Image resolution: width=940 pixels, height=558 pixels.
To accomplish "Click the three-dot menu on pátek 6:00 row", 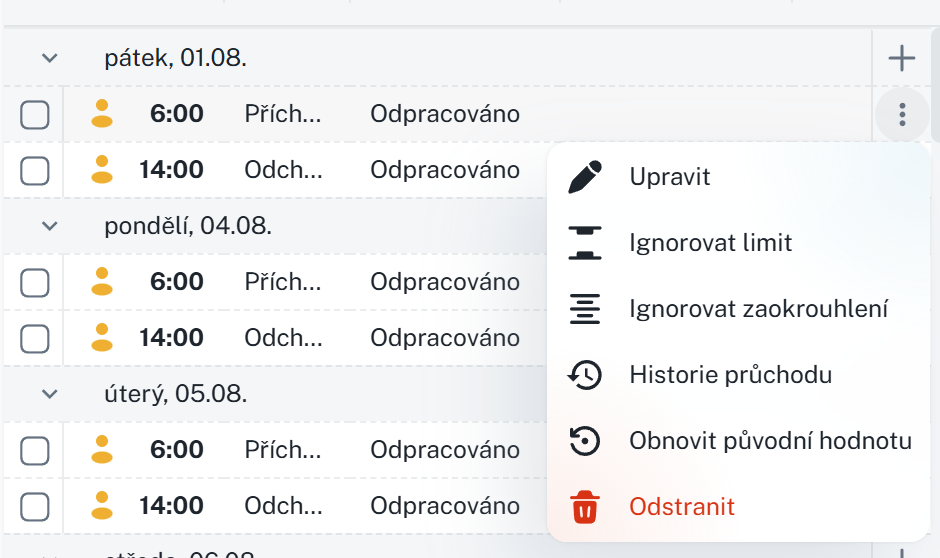I will coord(902,115).
